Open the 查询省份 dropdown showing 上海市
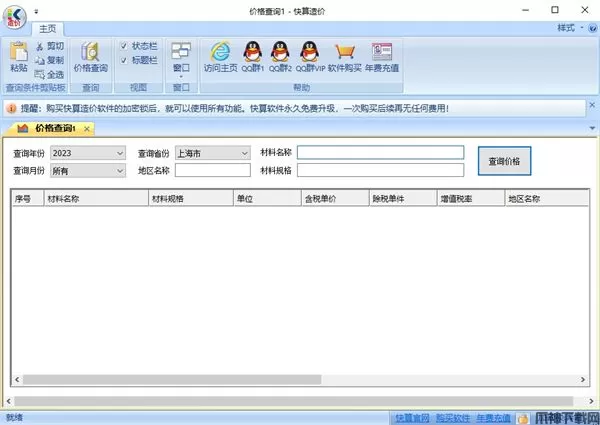Image resolution: width=600 pixels, height=425 pixels. click(213, 153)
